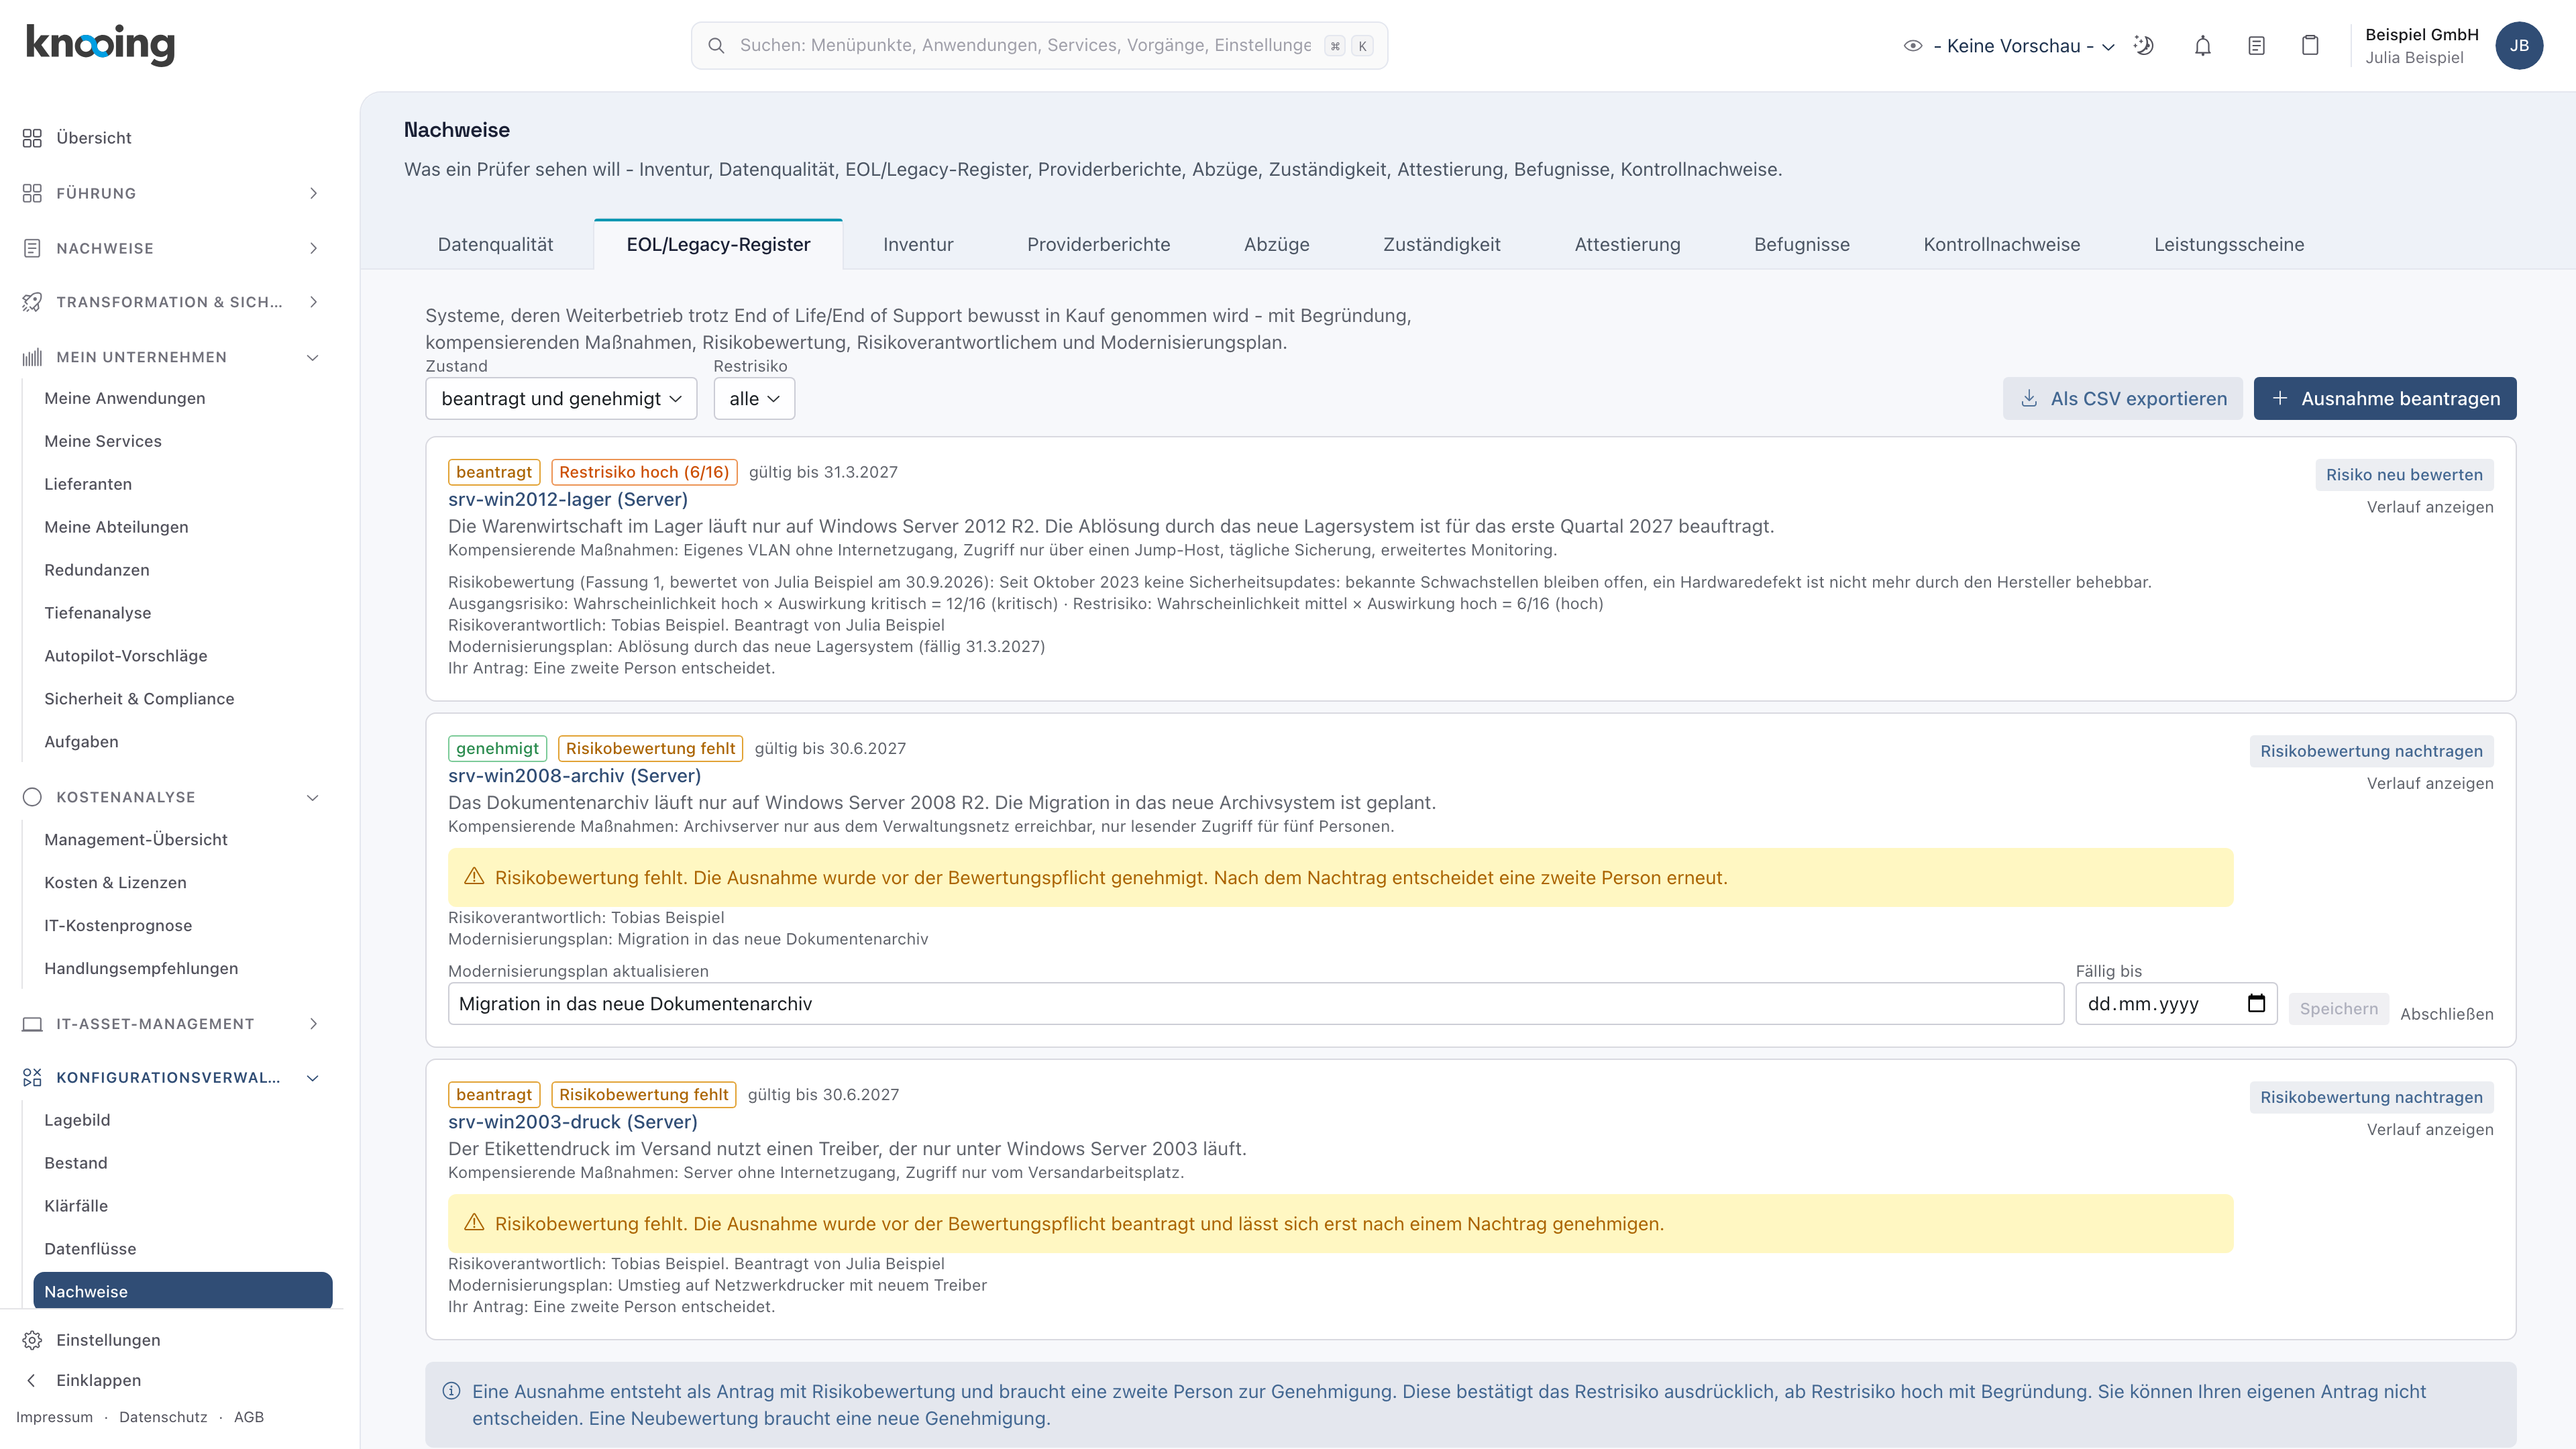This screenshot has width=2576, height=1449.
Task: Focus the global search field
Action: pos(1039,46)
